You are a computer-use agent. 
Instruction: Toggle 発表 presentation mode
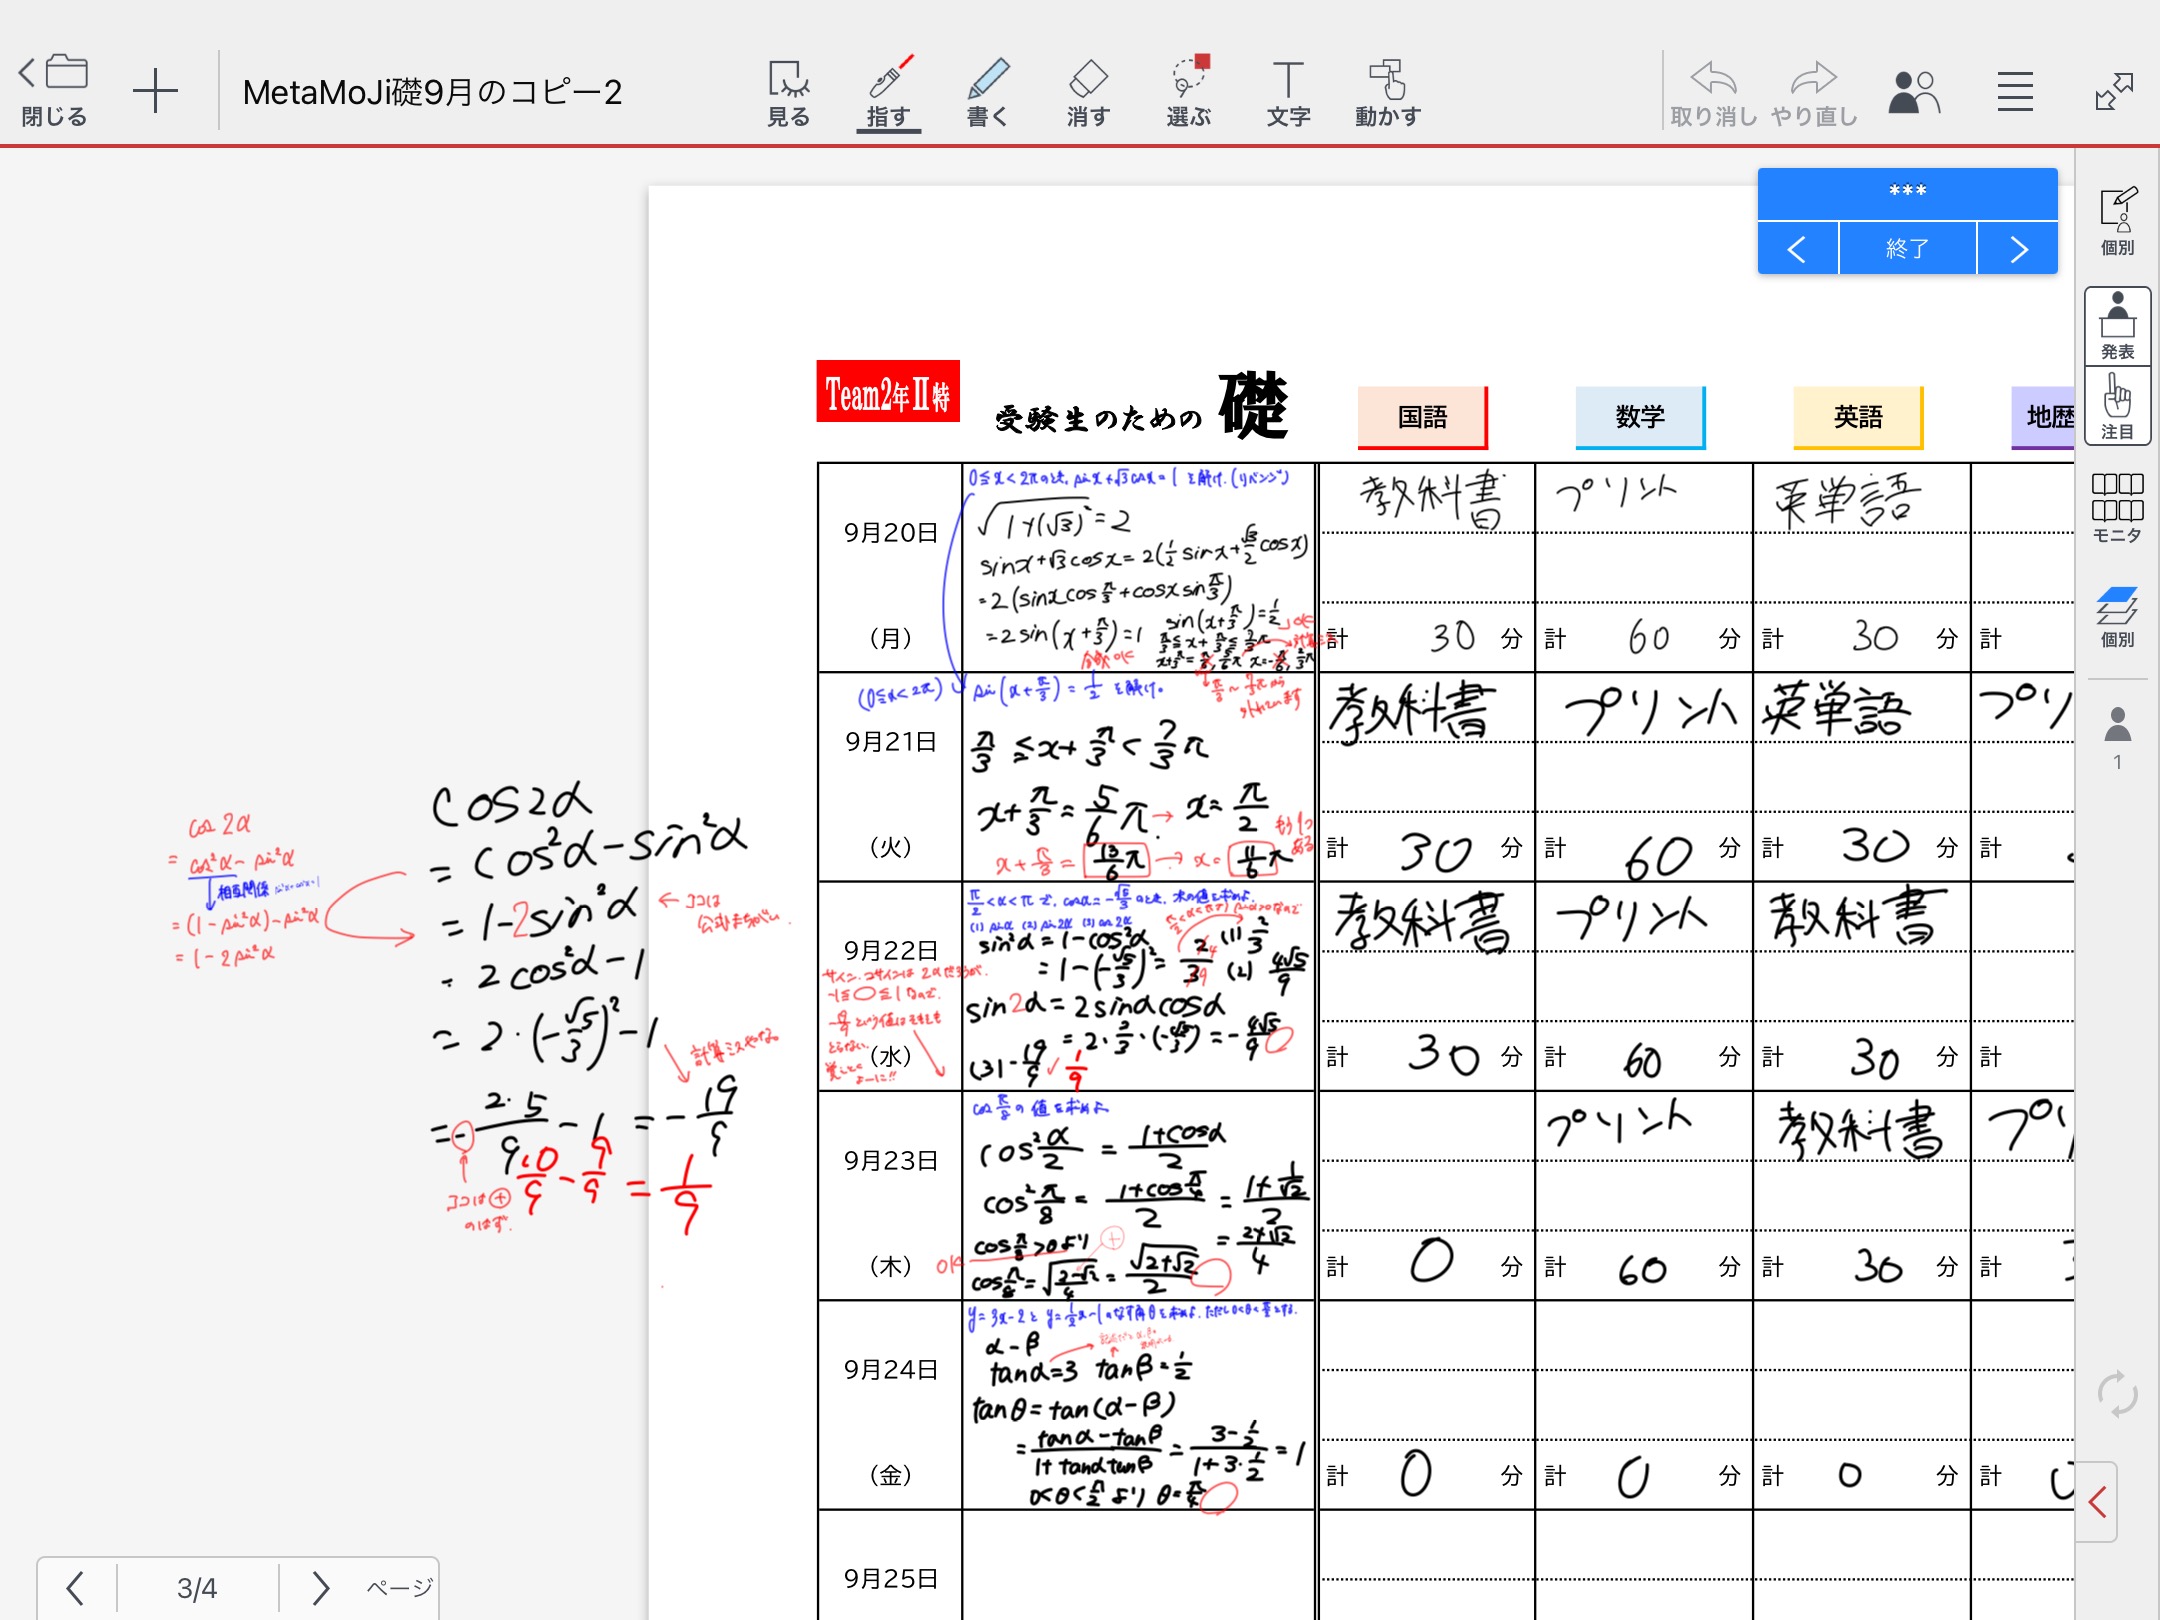(x=2117, y=326)
